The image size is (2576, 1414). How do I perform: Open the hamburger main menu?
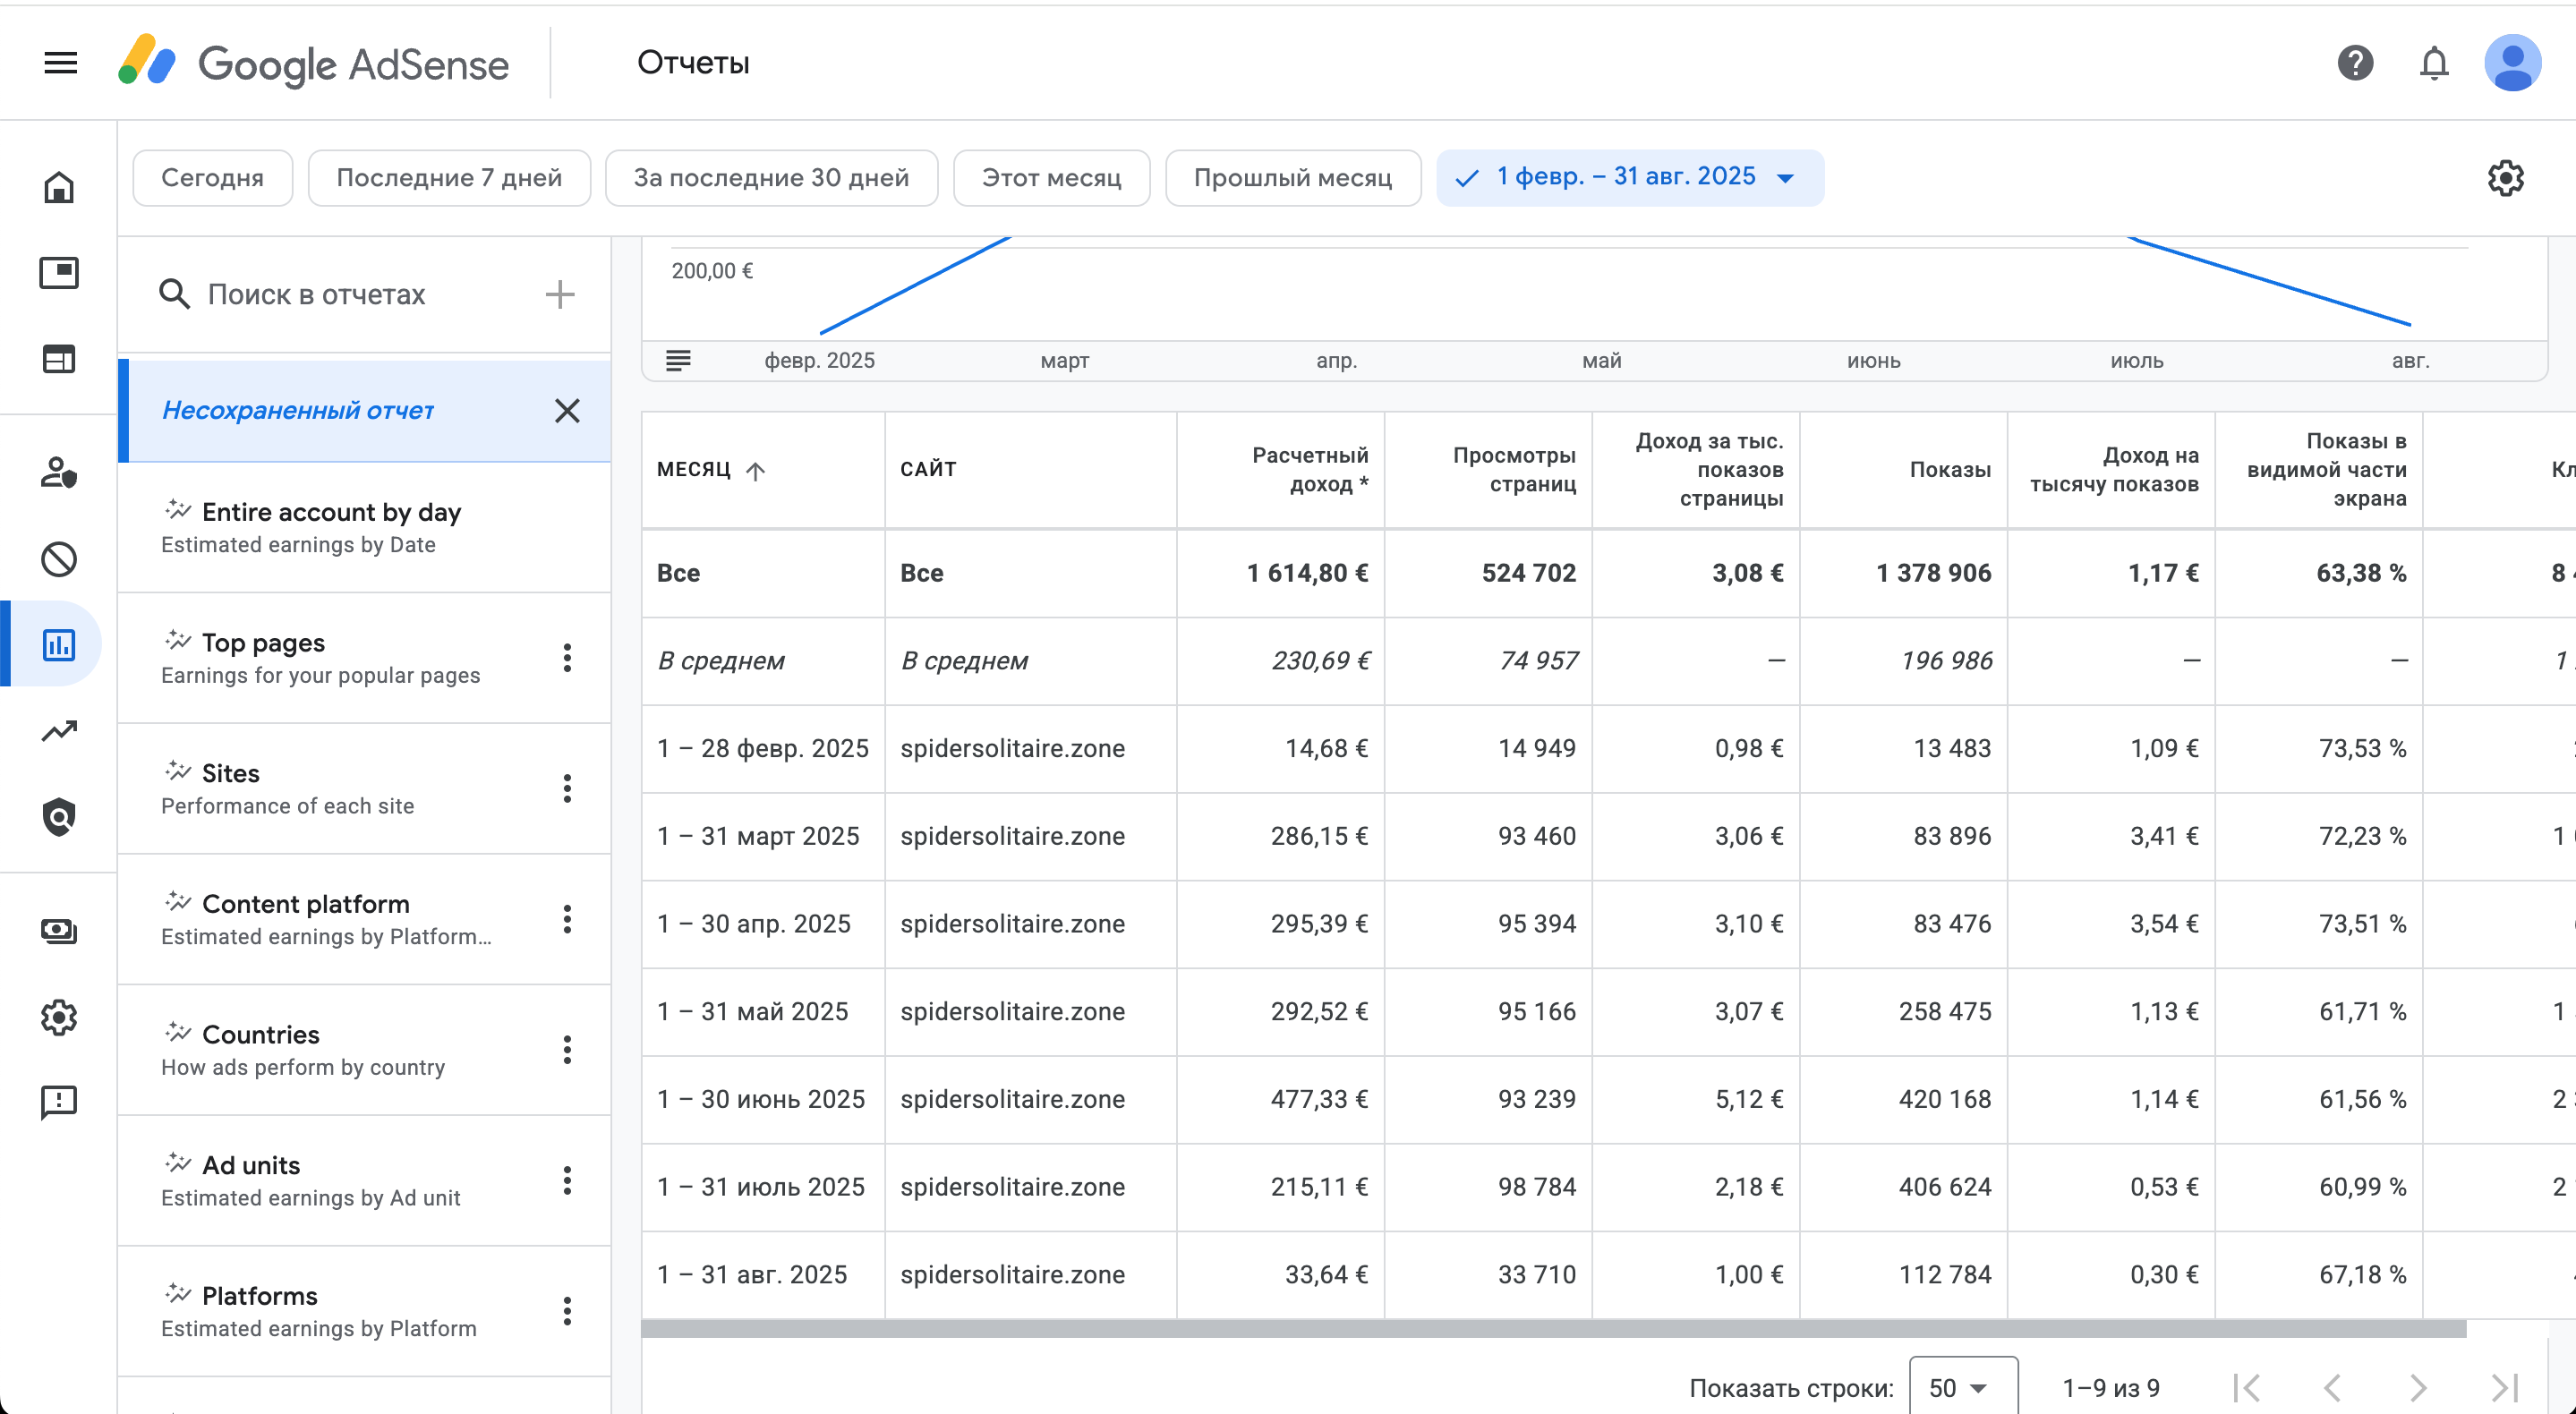pyautogui.click(x=61, y=63)
